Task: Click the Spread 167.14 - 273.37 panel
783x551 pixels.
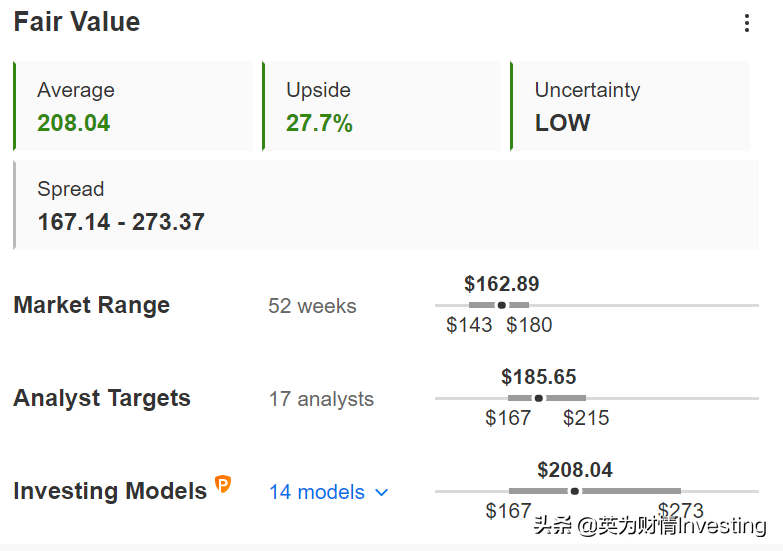Action: pos(386,205)
